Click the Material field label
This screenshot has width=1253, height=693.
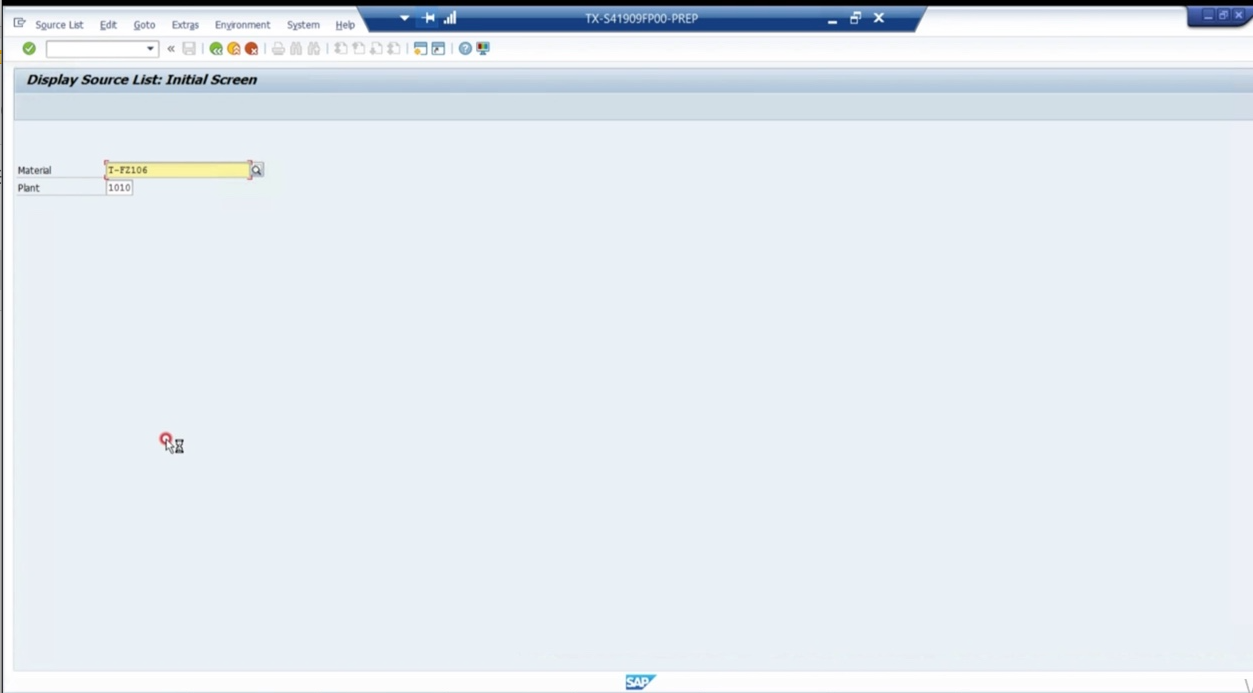click(x=34, y=170)
